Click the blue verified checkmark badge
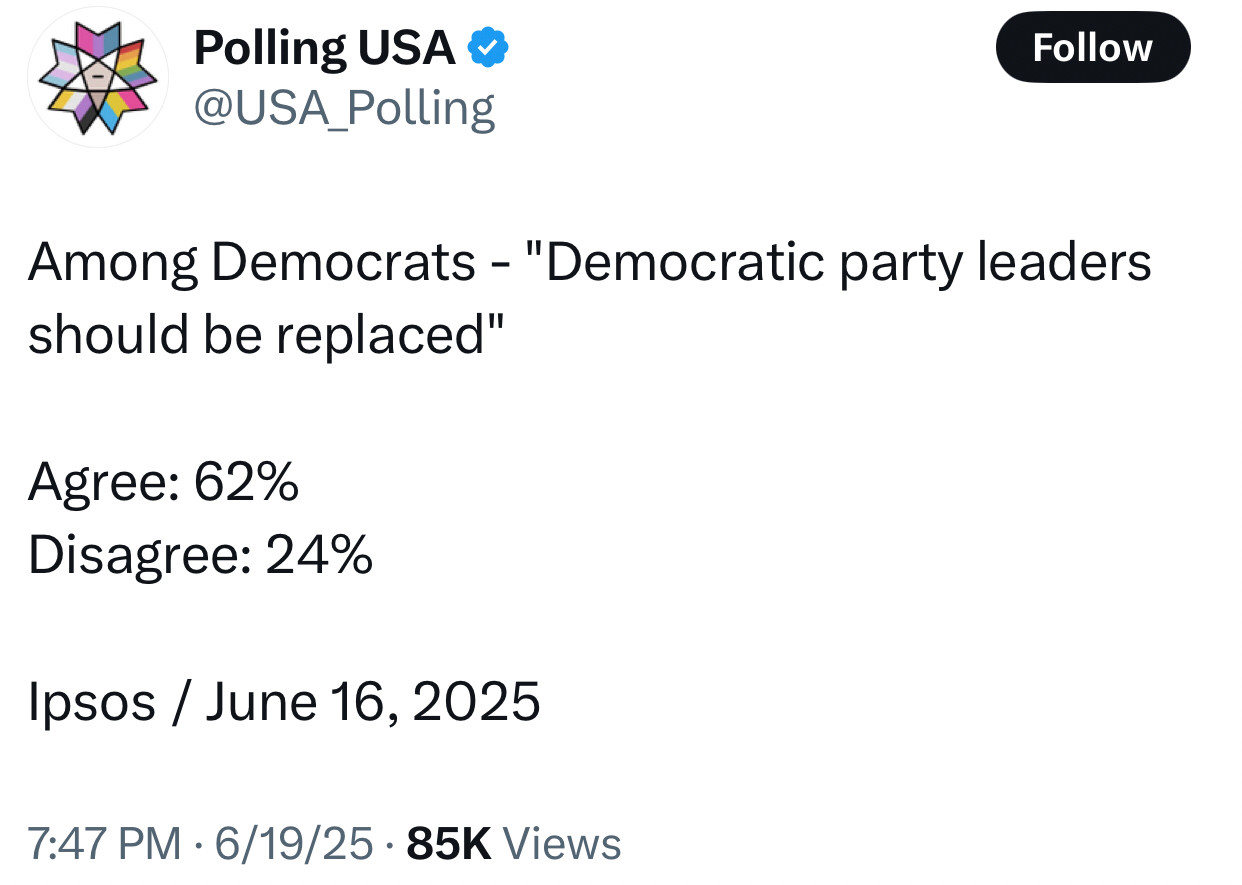Viewport: 1242px width, 885px height. tap(489, 47)
